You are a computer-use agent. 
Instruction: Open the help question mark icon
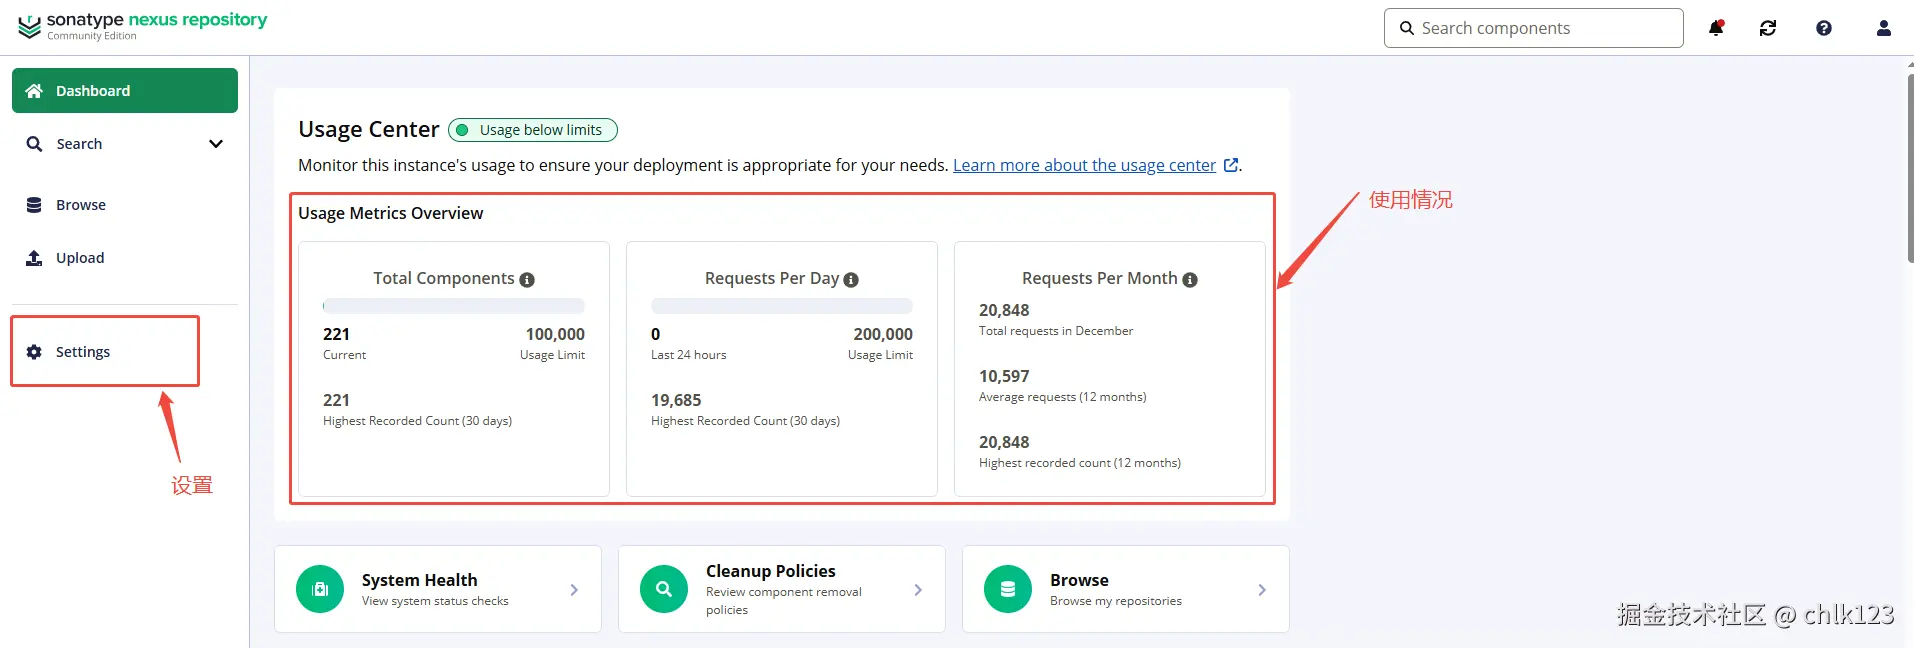[1824, 28]
